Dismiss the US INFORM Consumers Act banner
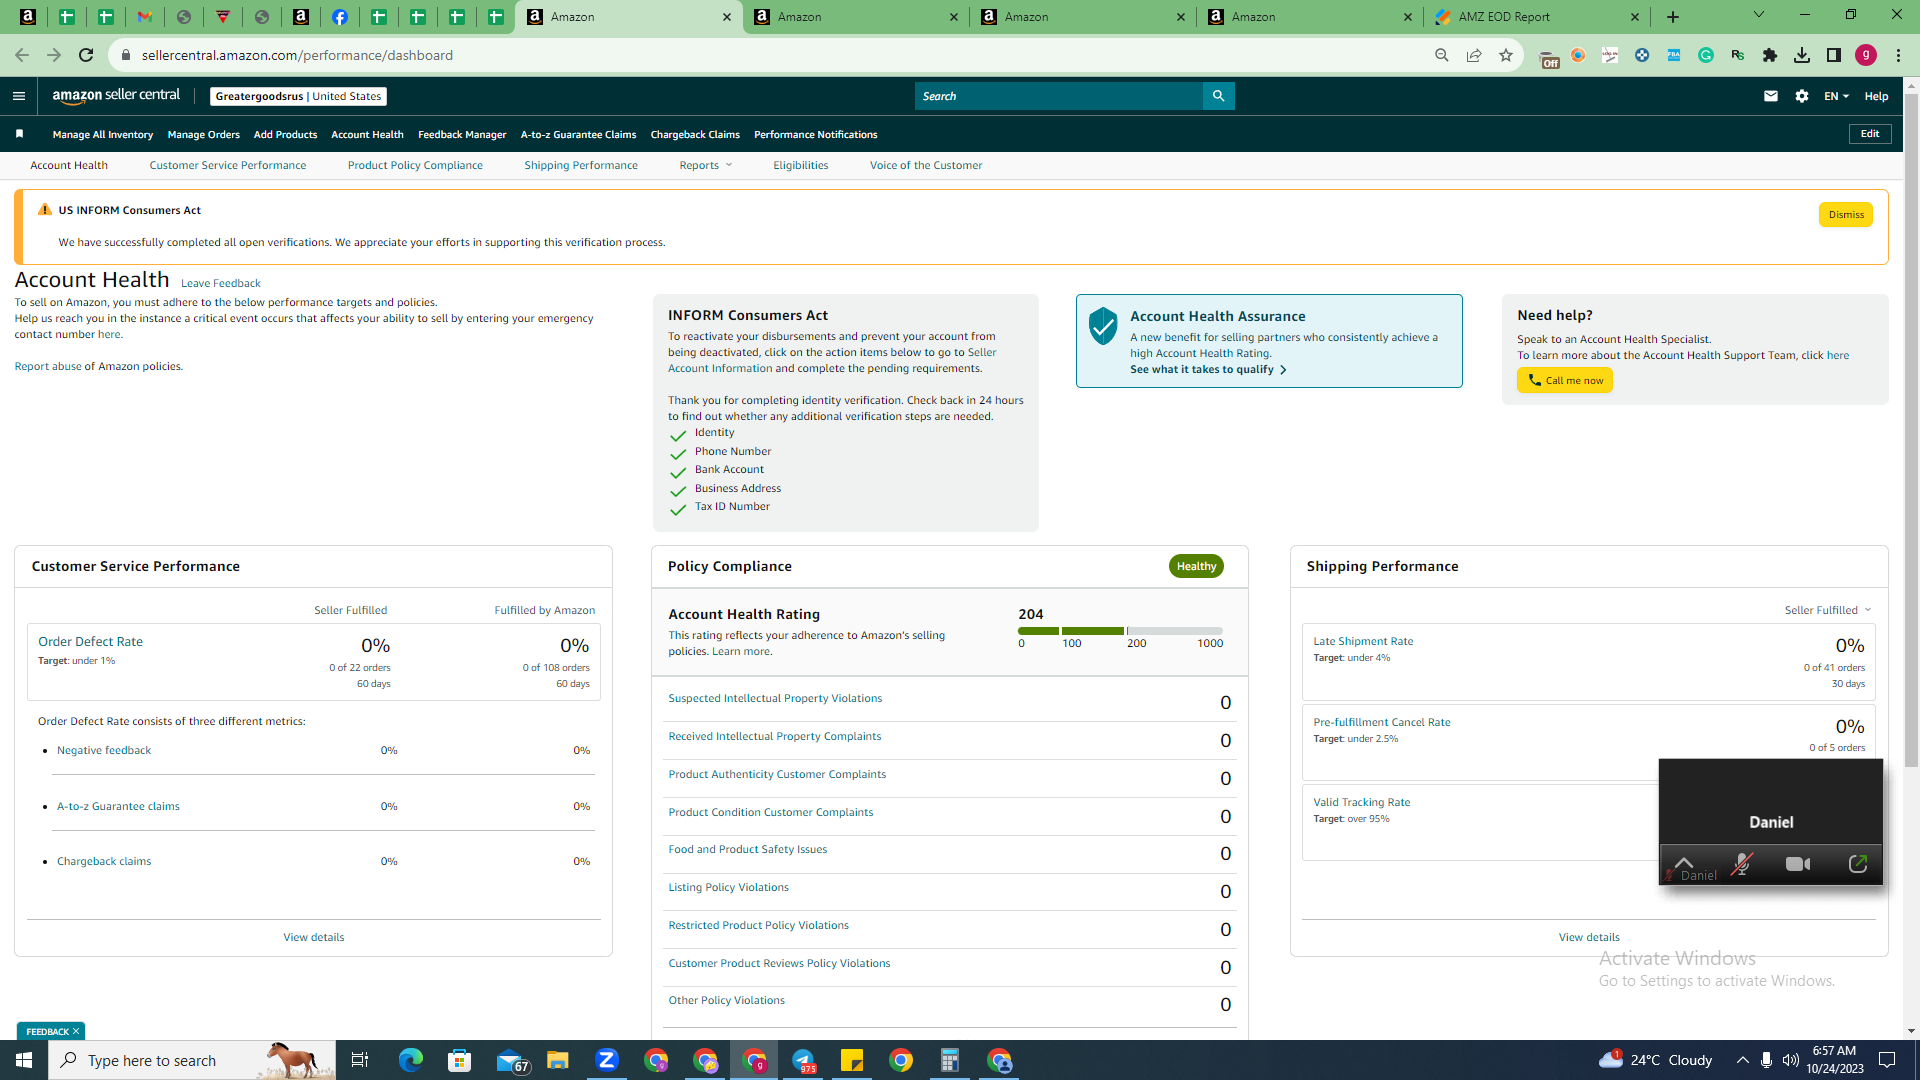This screenshot has width=1920, height=1080. click(x=1846, y=214)
